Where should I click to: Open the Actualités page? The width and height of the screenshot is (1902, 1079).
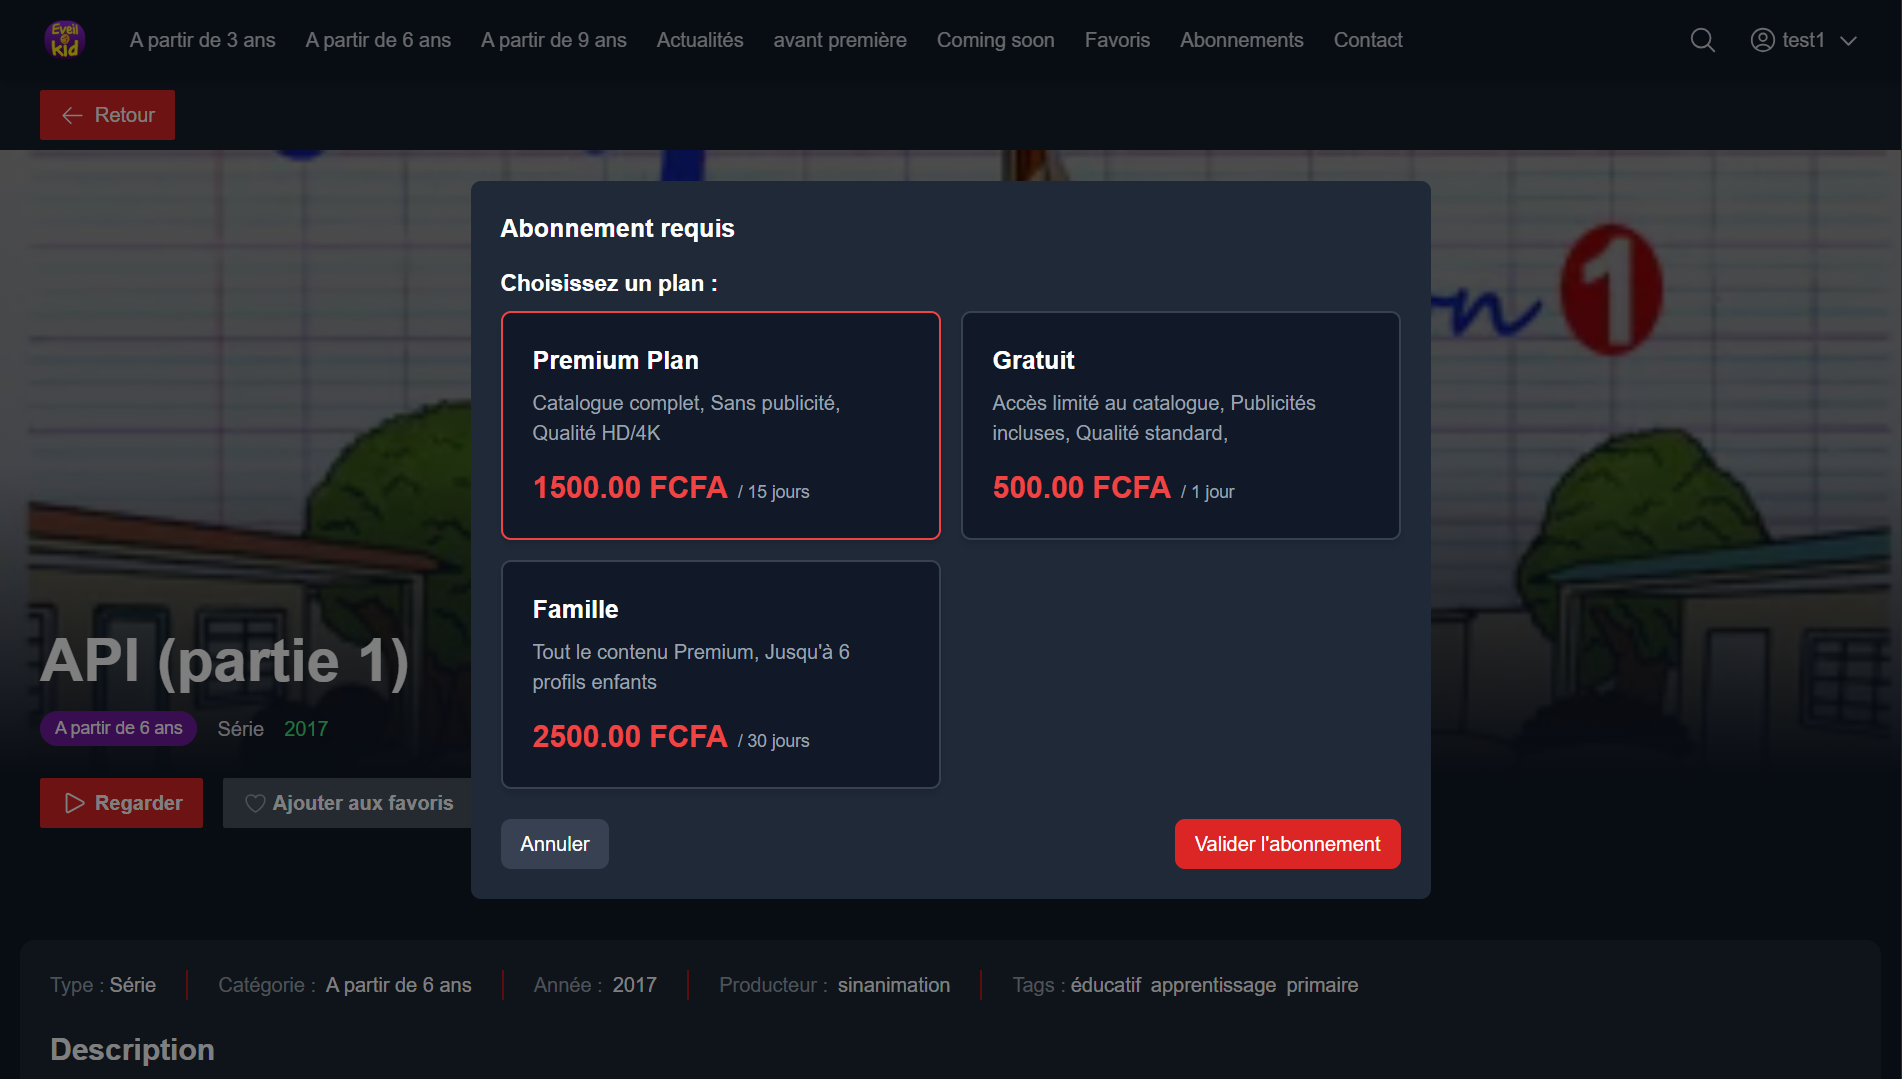point(699,40)
